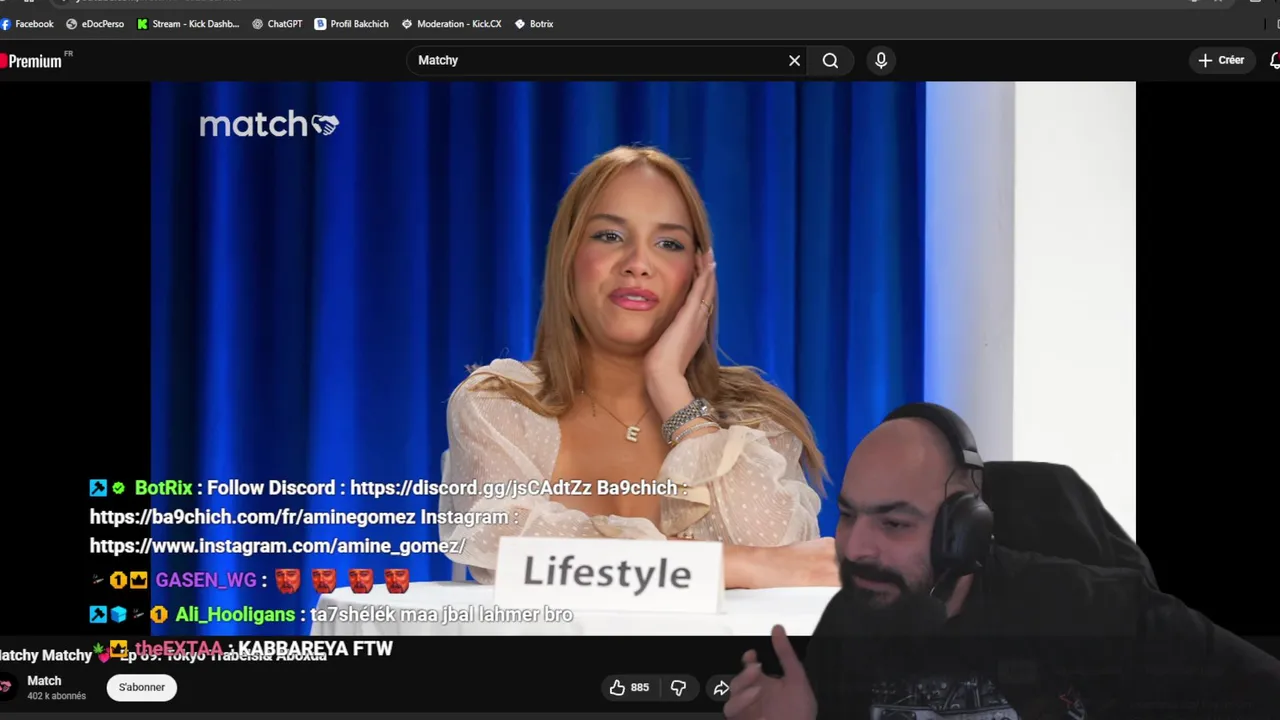Open the Facebook bookmark
This screenshot has height=720, width=1280.
click(x=28, y=24)
